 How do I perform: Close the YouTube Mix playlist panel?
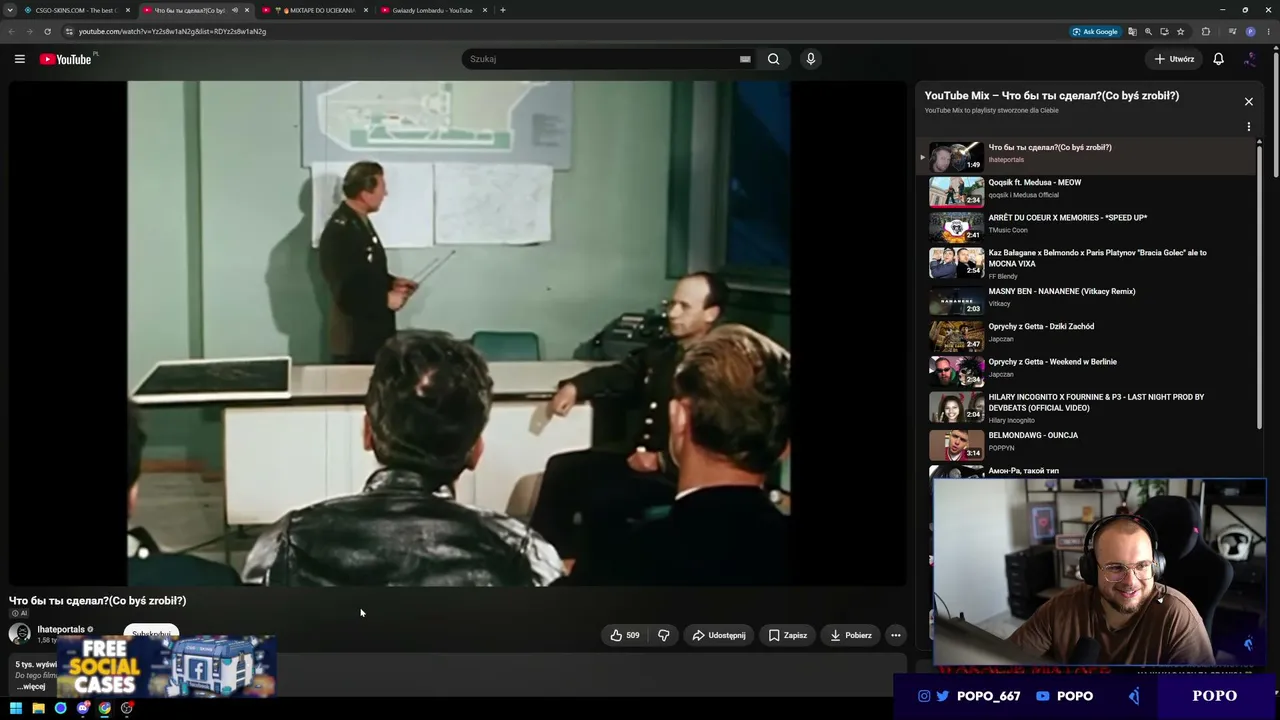[x=1248, y=101]
